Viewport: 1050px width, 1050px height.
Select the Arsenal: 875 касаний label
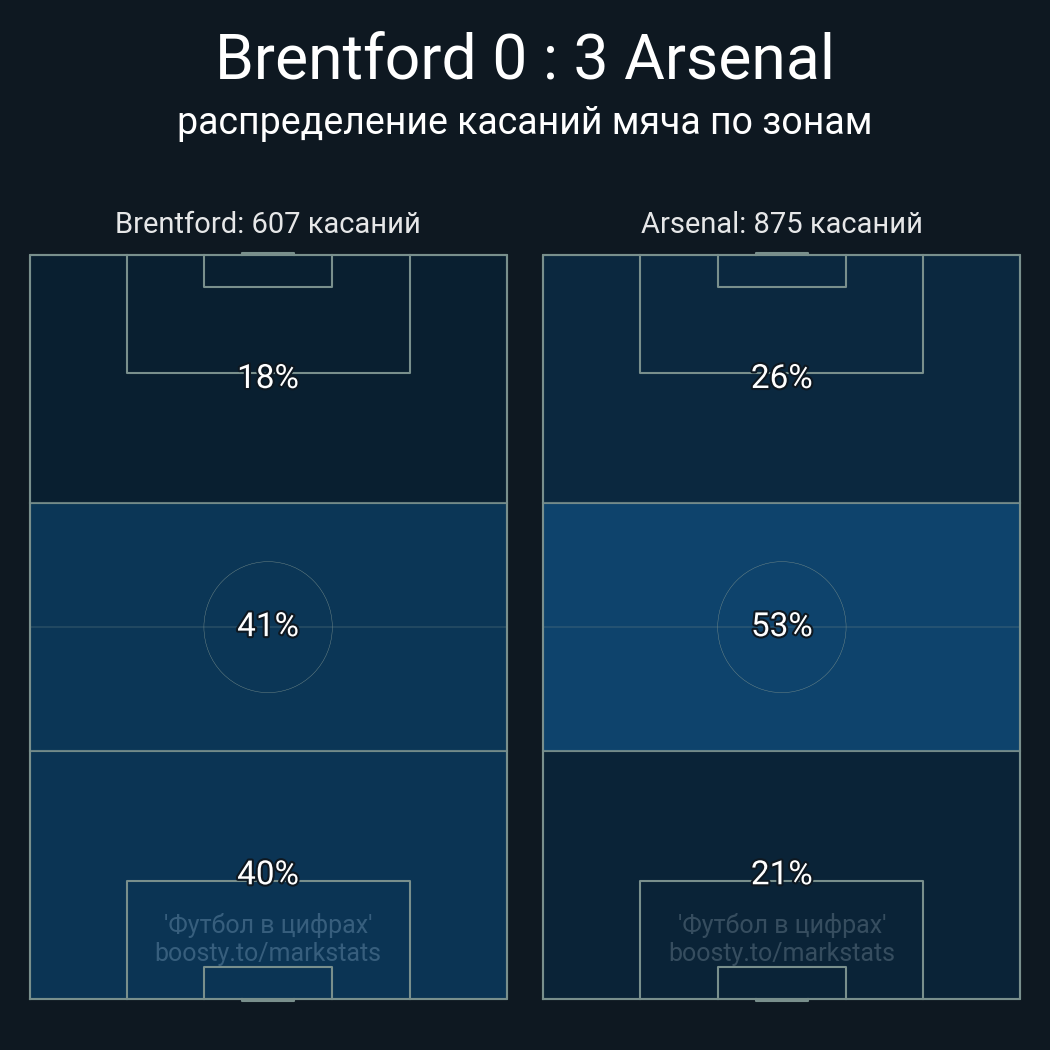pos(781,222)
